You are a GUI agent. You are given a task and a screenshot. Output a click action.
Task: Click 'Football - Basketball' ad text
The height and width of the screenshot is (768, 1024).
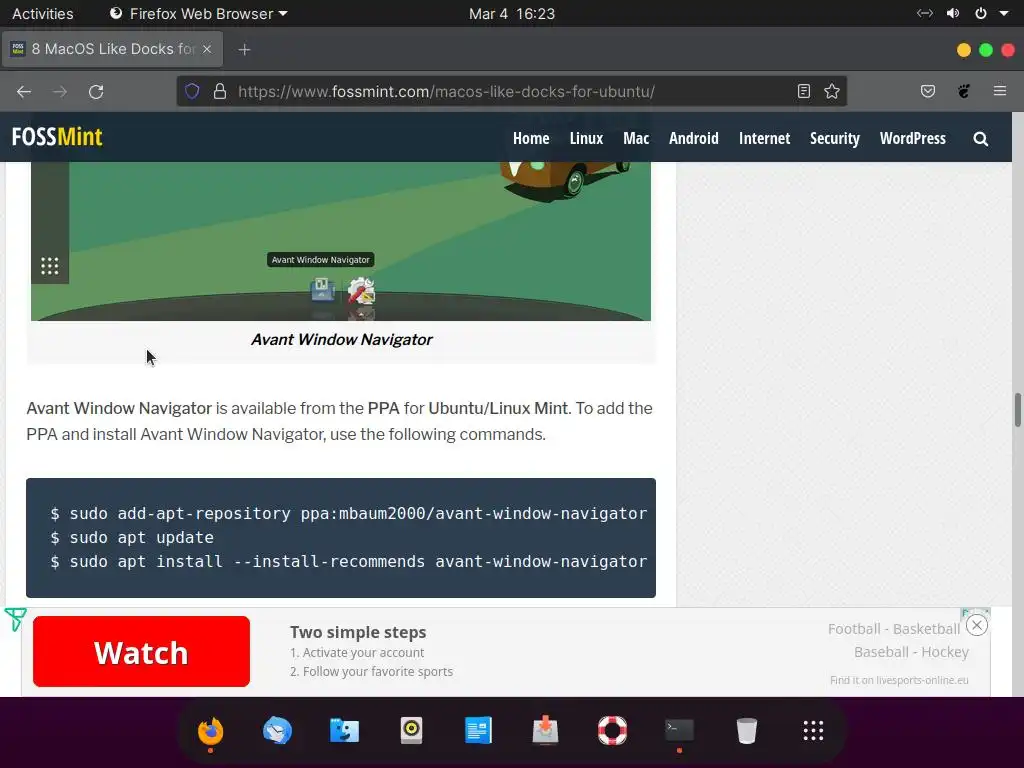pyautogui.click(x=894, y=629)
